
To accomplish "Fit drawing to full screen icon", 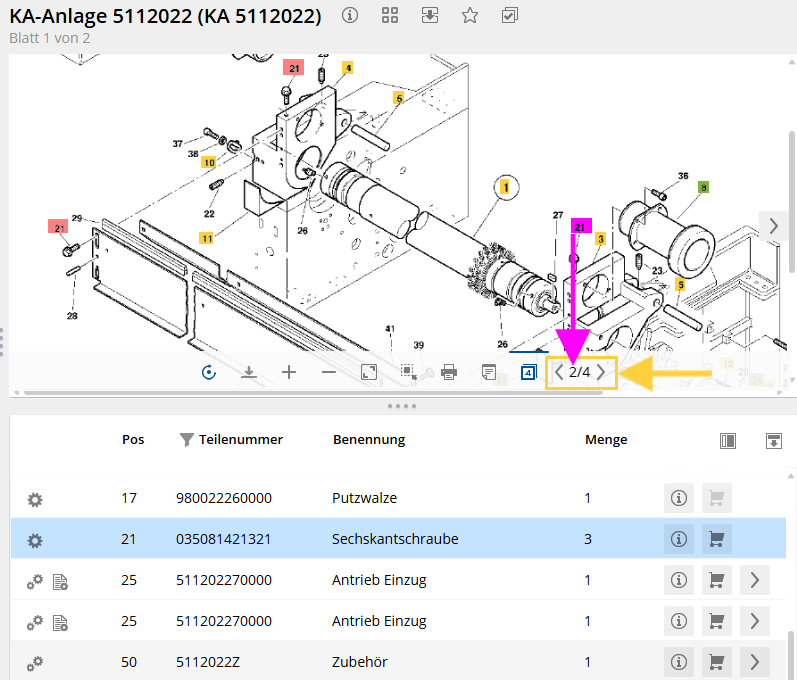I will point(369,372).
